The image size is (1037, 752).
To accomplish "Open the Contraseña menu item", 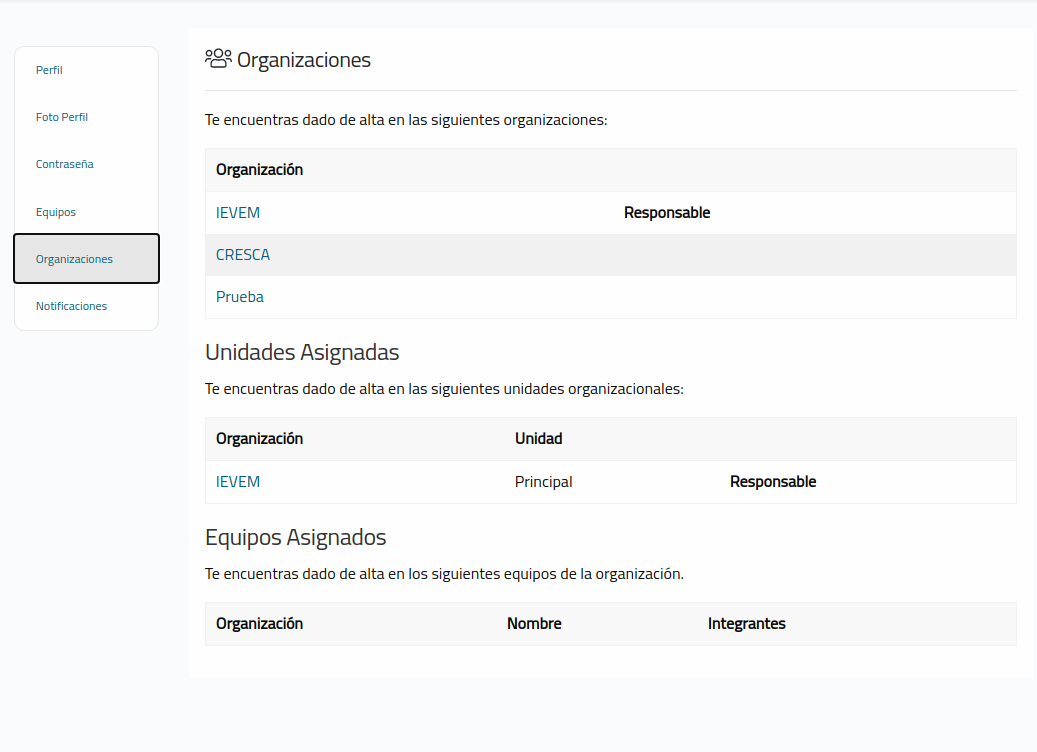I will (x=65, y=164).
